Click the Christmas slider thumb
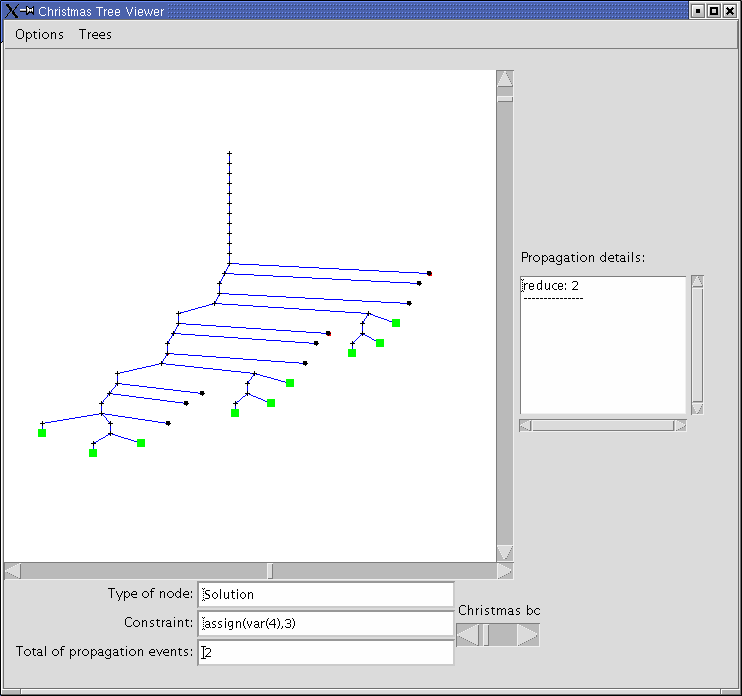The width and height of the screenshot is (742, 696). [487, 635]
